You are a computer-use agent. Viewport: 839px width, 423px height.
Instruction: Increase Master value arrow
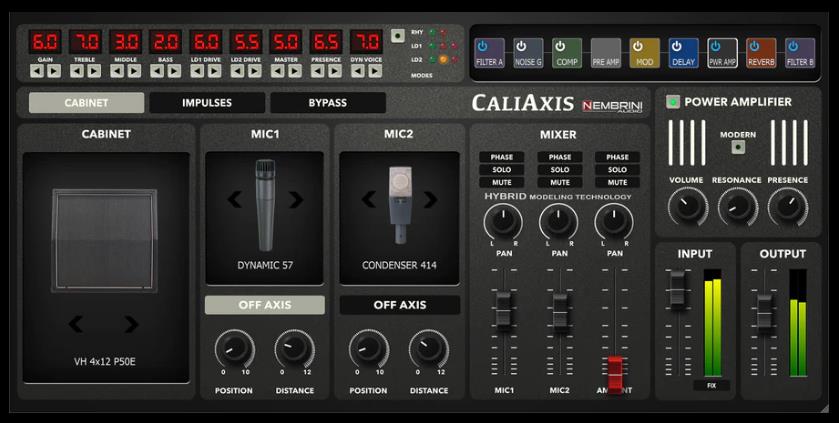[294, 71]
